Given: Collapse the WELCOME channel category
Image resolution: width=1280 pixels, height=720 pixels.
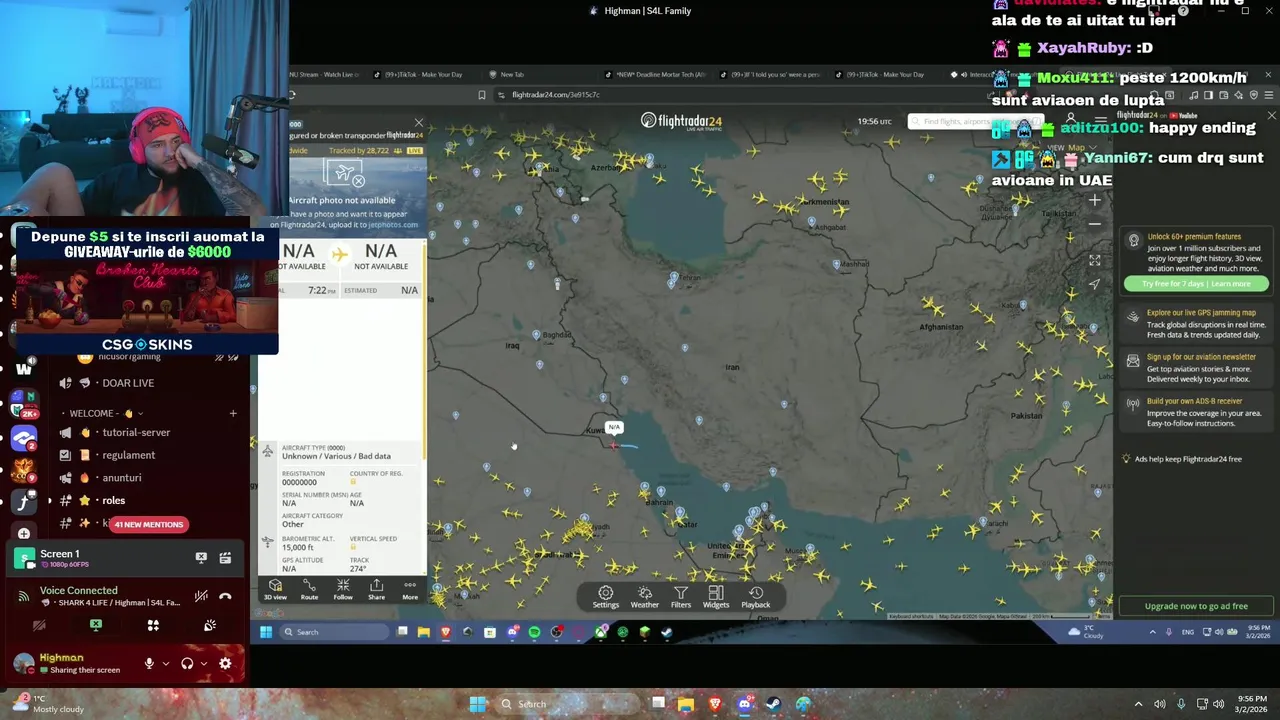Looking at the screenshot, I should 106,413.
